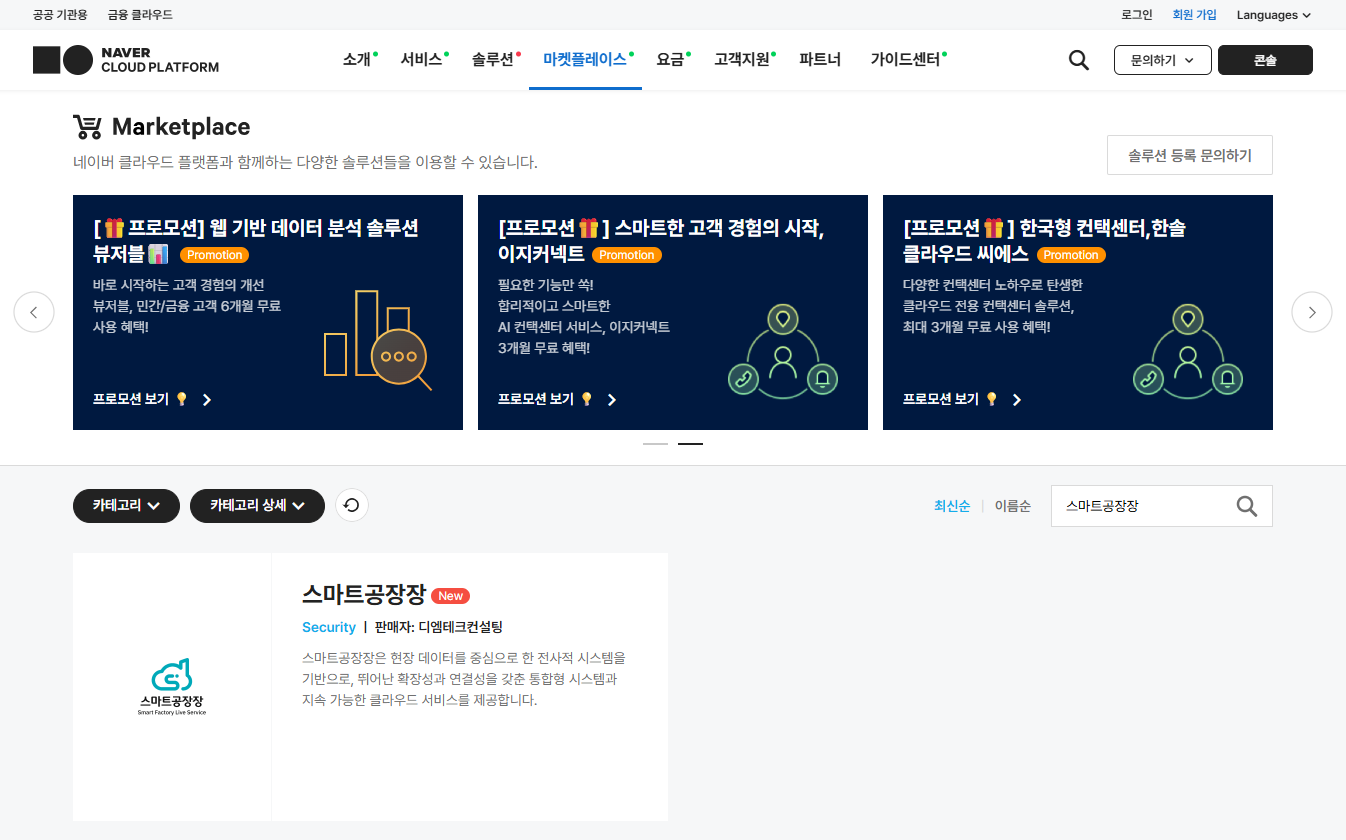Click the Security category link
1346x840 pixels.
tap(329, 627)
